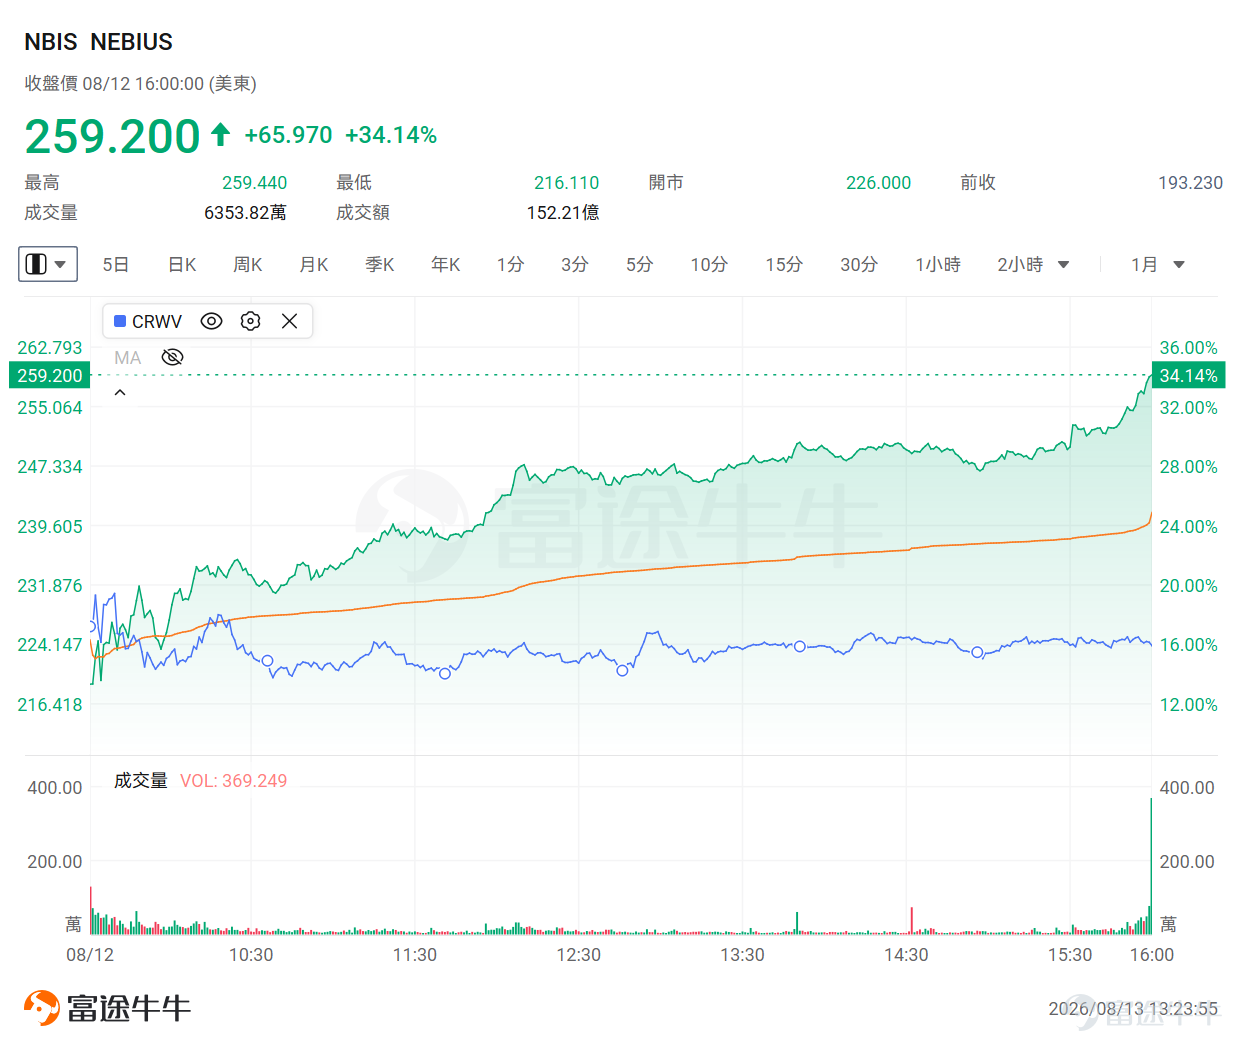The height and width of the screenshot is (1049, 1242).
Task: Click the 富途牛牛 logo at bottom left
Action: coord(107,1007)
